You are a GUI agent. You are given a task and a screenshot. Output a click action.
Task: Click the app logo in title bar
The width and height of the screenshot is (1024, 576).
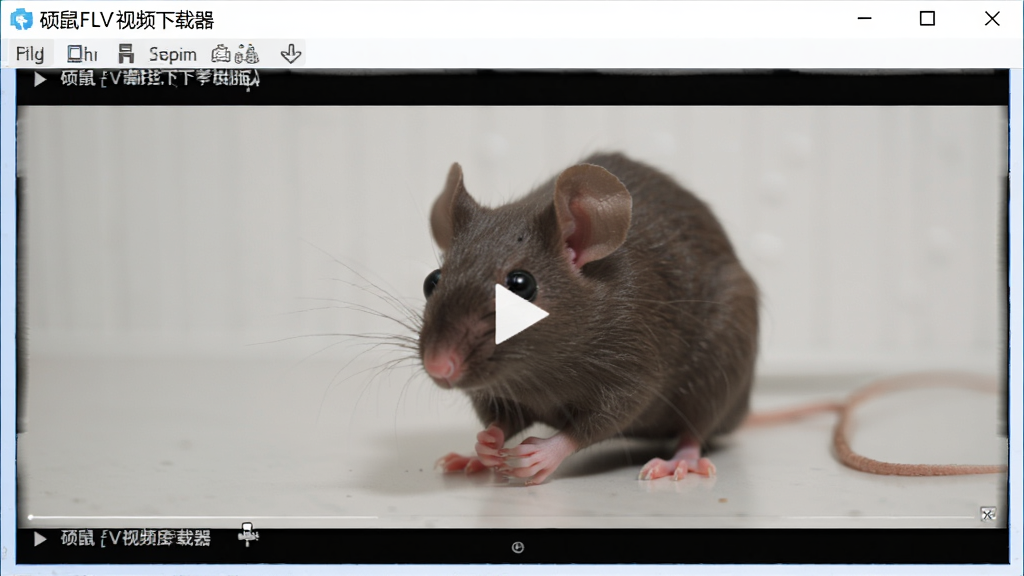[22, 20]
